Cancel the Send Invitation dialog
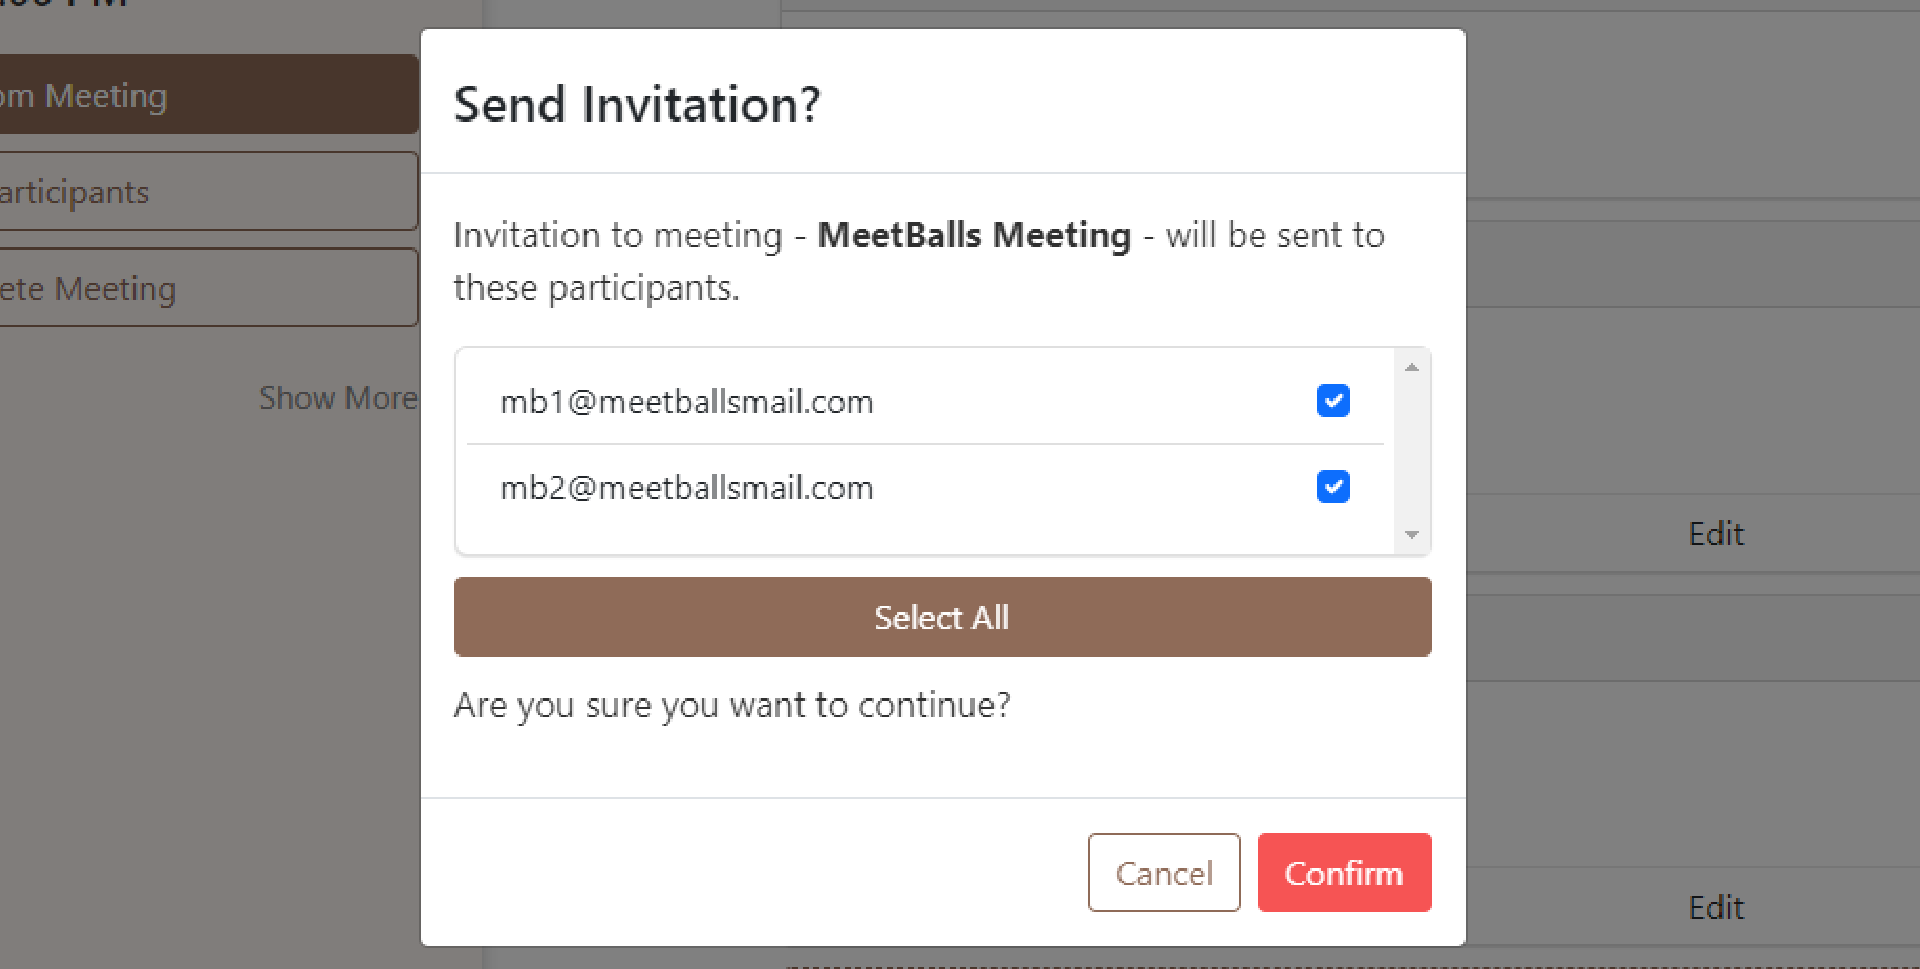This screenshot has width=1920, height=969. (x=1164, y=873)
